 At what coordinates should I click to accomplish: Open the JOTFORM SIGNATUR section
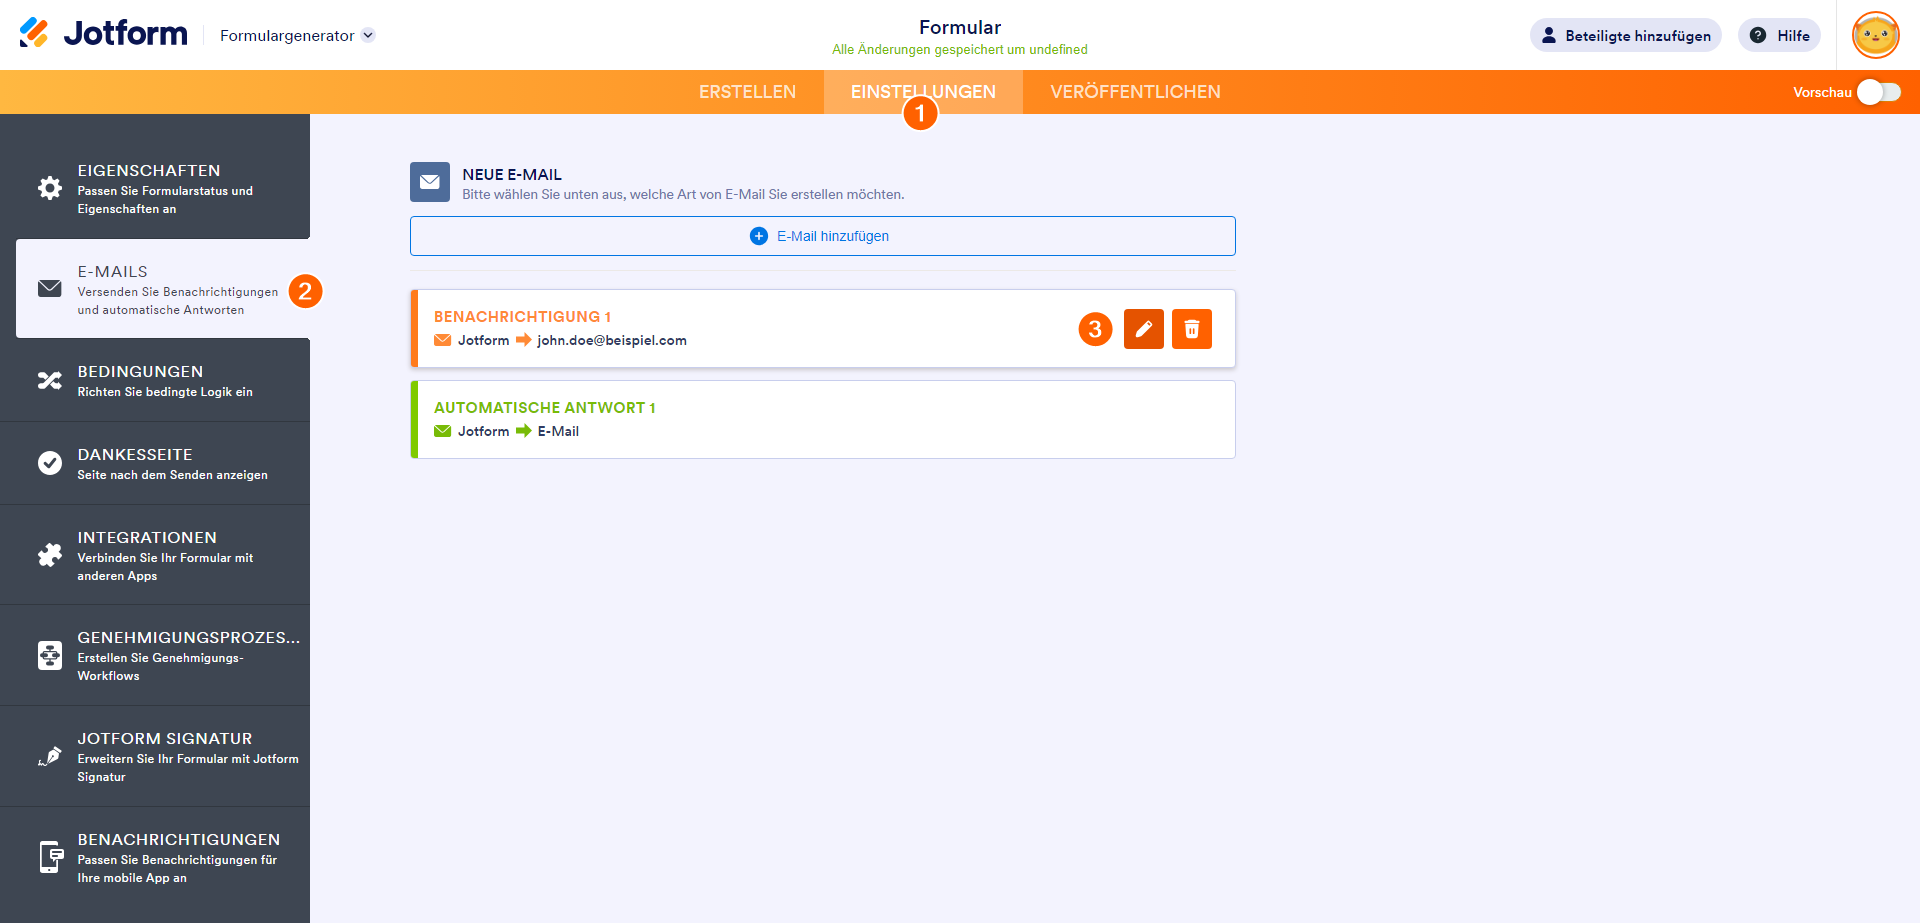click(x=155, y=756)
